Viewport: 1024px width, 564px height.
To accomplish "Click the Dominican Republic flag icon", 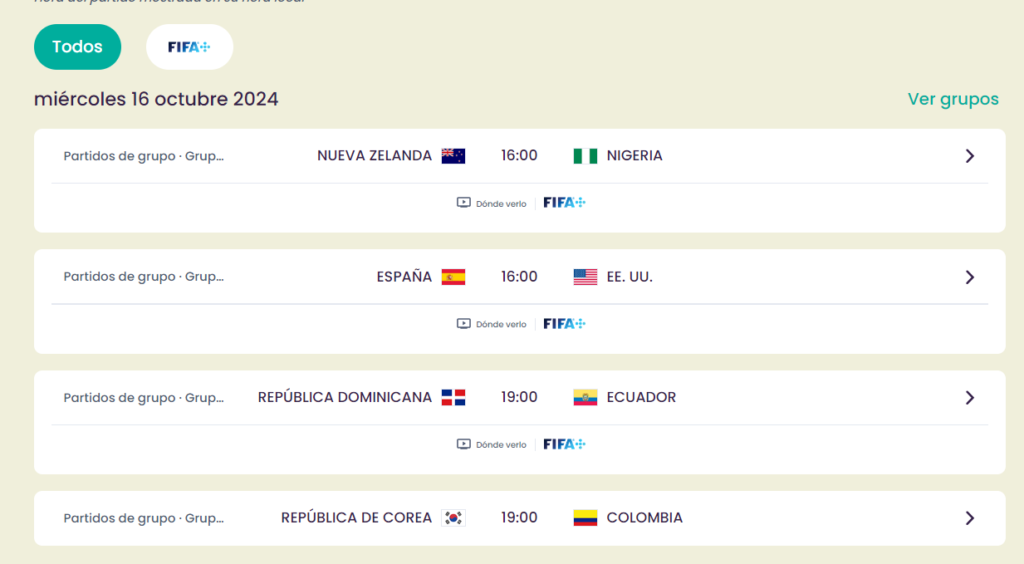I will coord(453,398).
